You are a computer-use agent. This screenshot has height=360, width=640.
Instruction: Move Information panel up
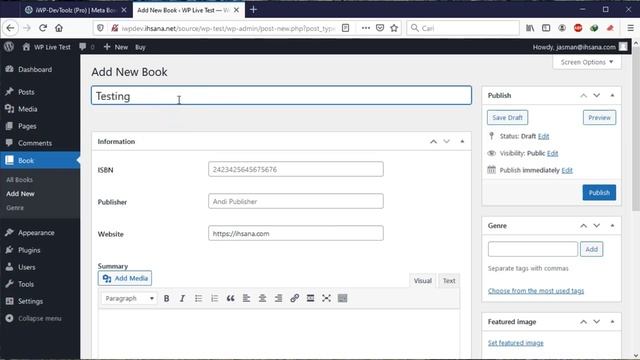433,142
